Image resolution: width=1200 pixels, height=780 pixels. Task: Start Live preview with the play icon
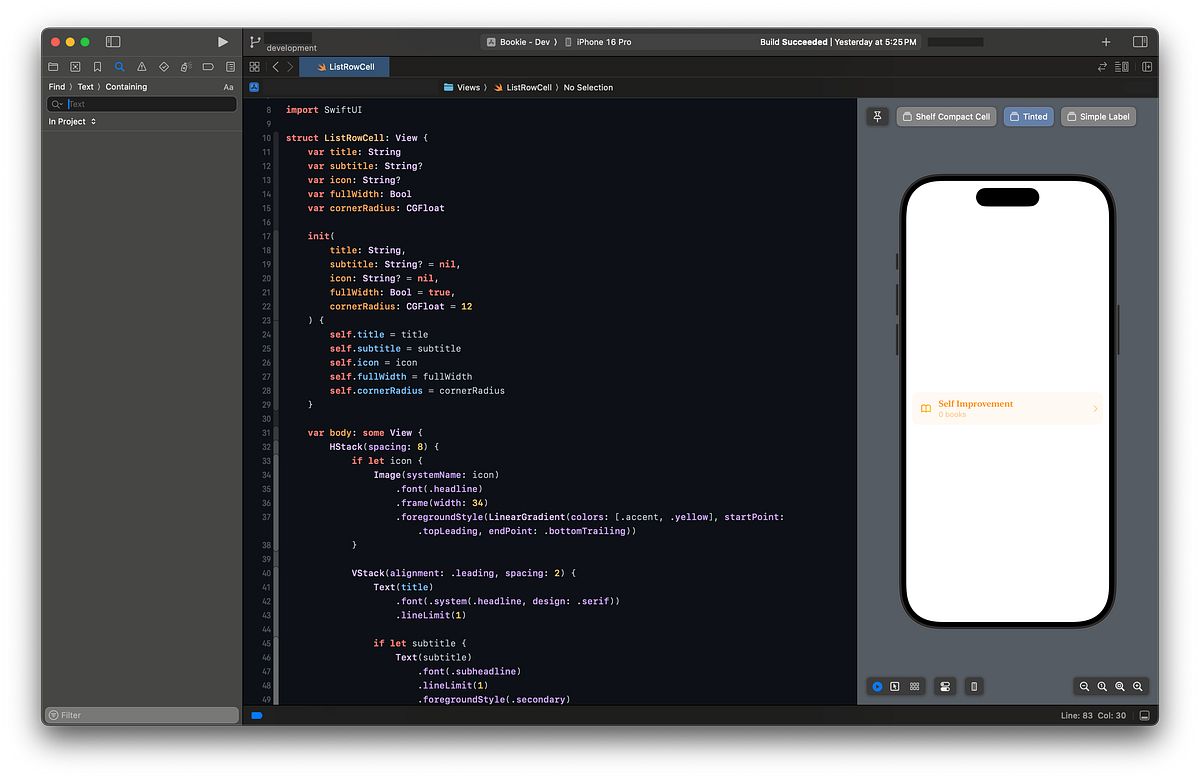point(876,686)
